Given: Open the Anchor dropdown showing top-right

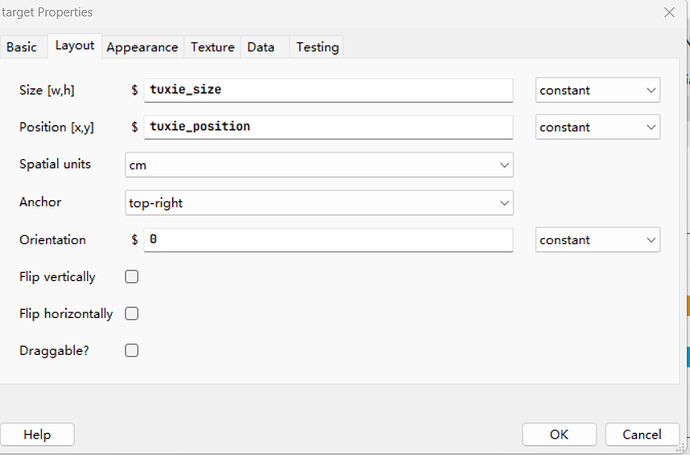Looking at the screenshot, I should click(x=319, y=203).
